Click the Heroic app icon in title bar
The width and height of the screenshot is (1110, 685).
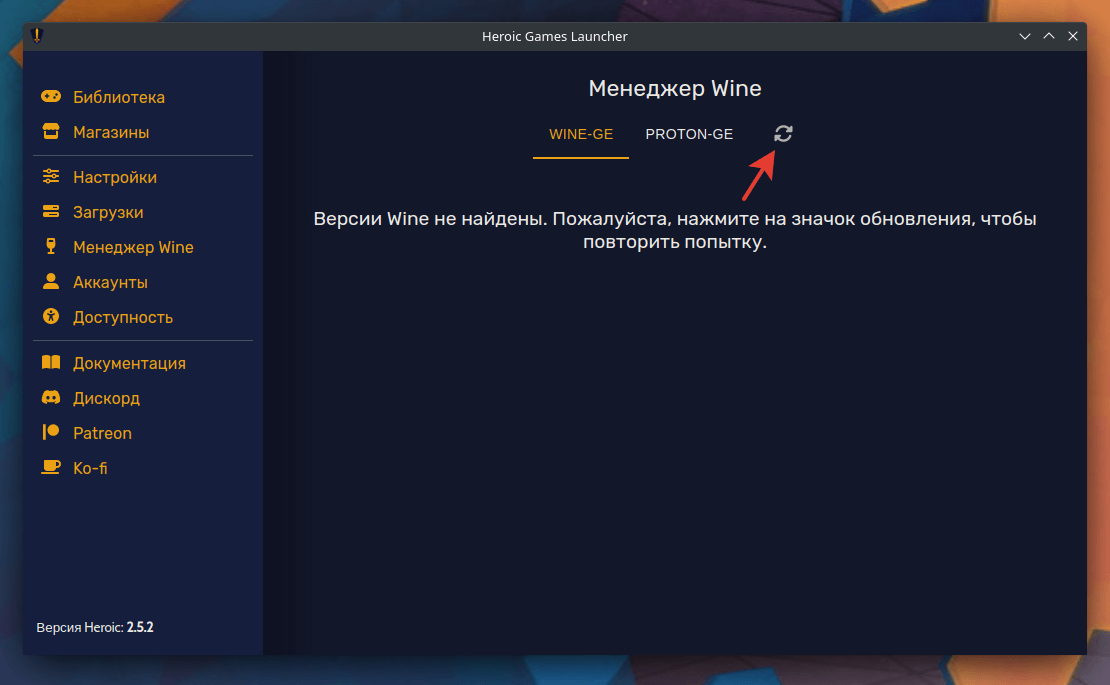point(38,35)
